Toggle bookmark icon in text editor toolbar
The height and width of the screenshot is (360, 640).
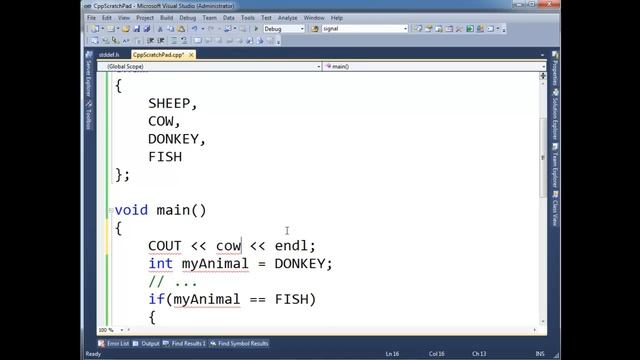(198, 40)
